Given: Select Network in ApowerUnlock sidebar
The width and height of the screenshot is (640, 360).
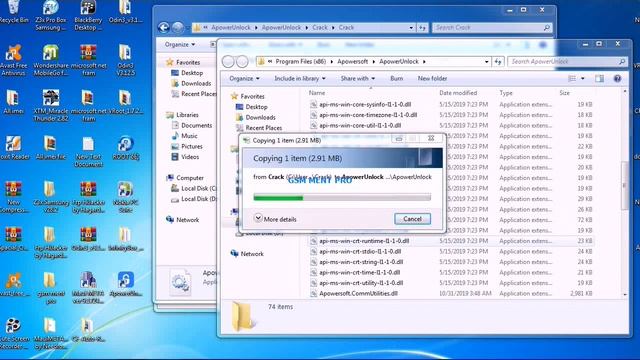Looking at the screenshot, I should click(x=247, y=254).
